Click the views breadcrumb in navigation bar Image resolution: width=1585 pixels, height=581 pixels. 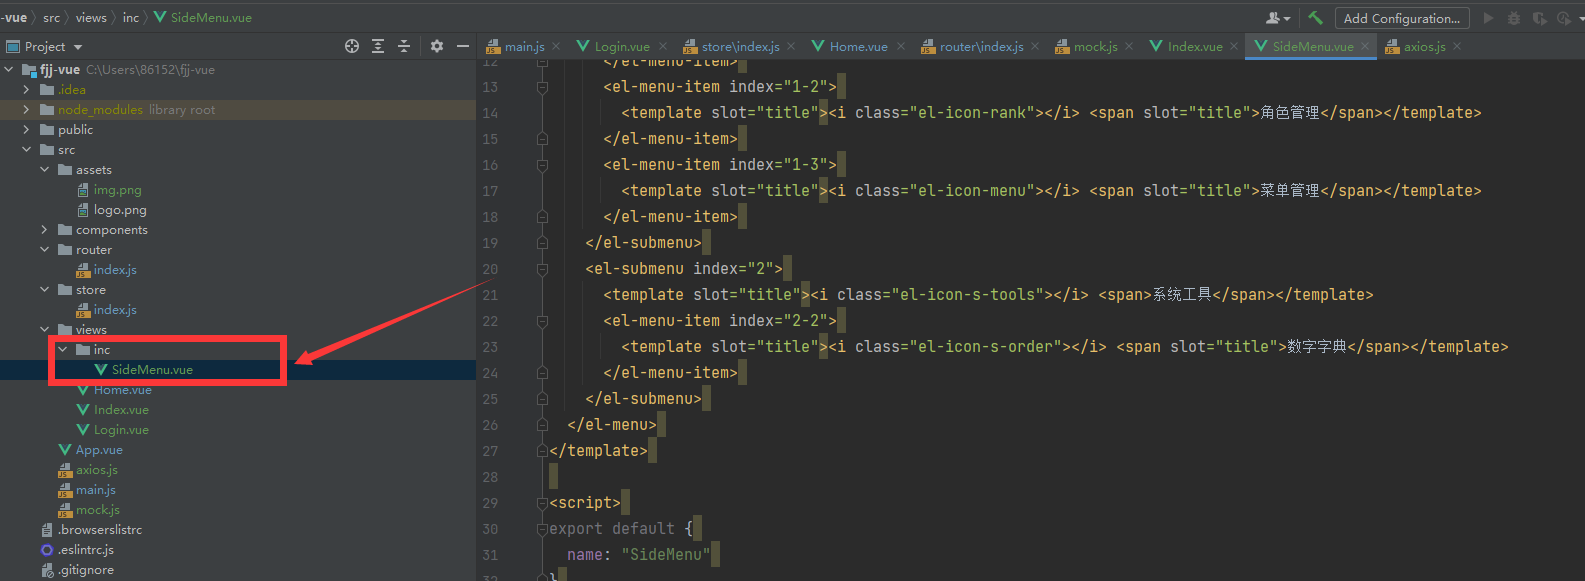91,18
